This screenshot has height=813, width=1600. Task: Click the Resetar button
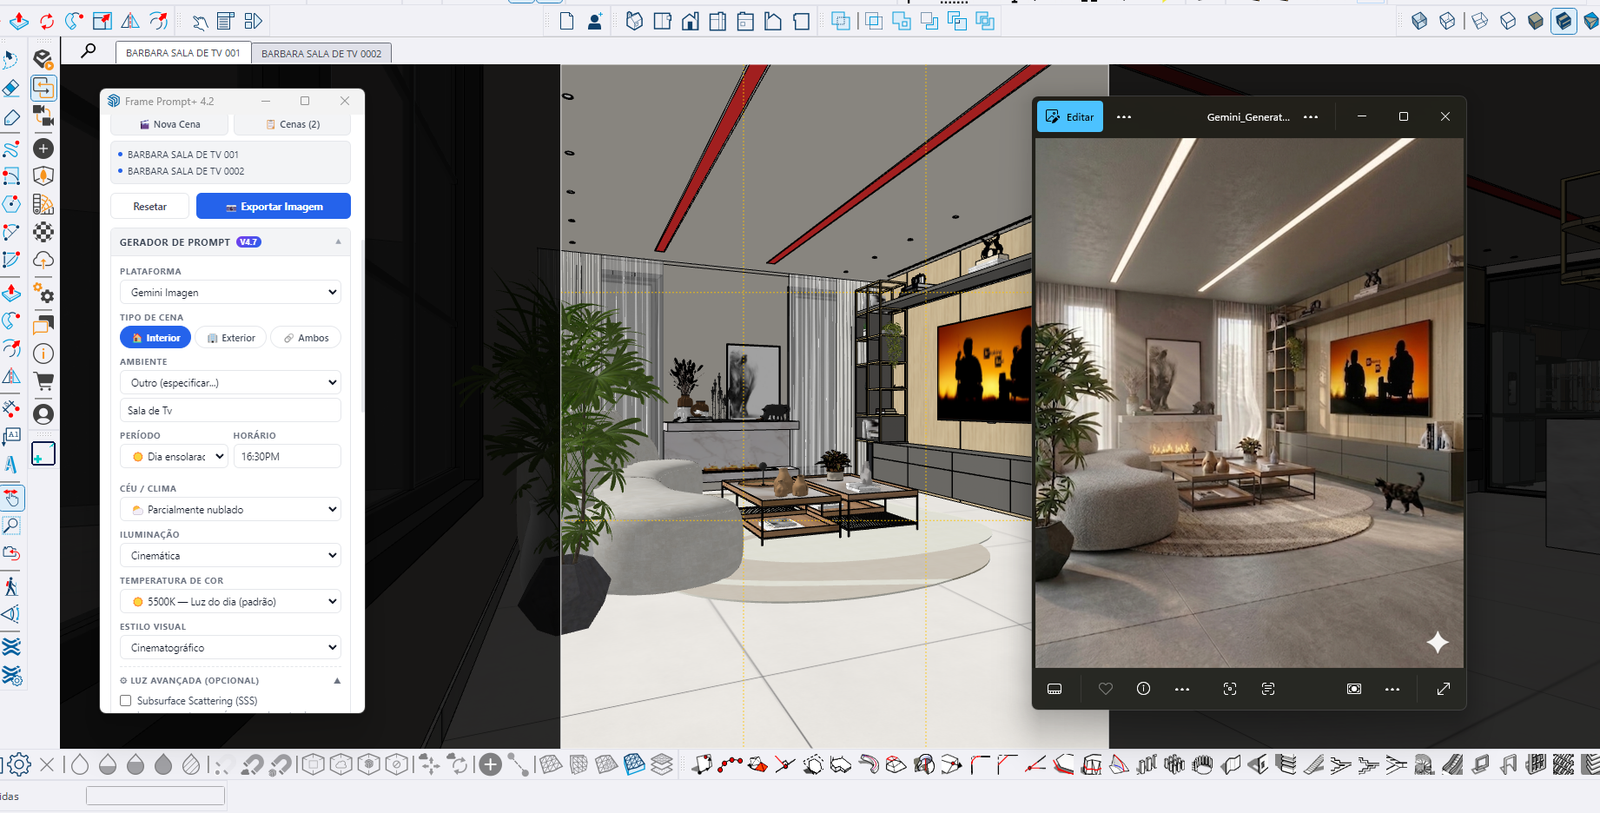tap(150, 206)
